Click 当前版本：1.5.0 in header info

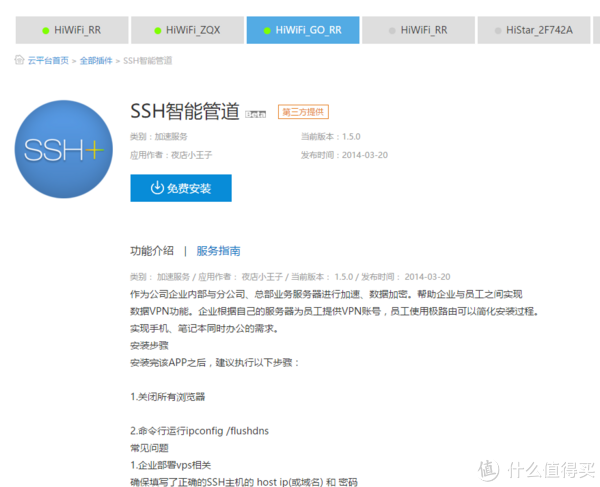click(331, 137)
